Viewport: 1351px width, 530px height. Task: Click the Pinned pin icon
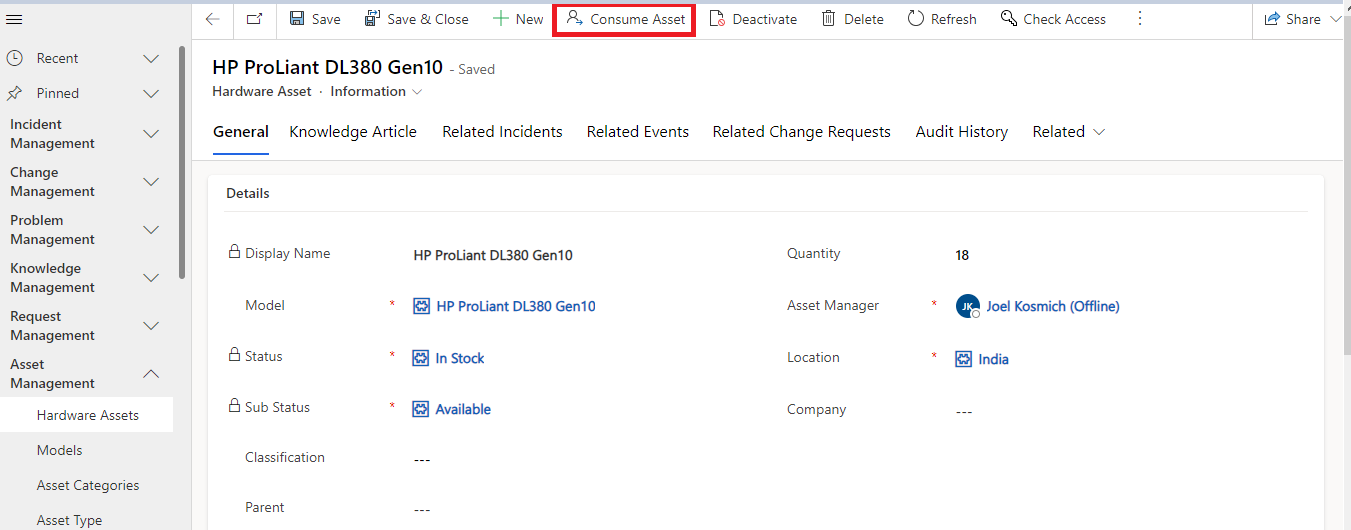[x=15, y=93]
